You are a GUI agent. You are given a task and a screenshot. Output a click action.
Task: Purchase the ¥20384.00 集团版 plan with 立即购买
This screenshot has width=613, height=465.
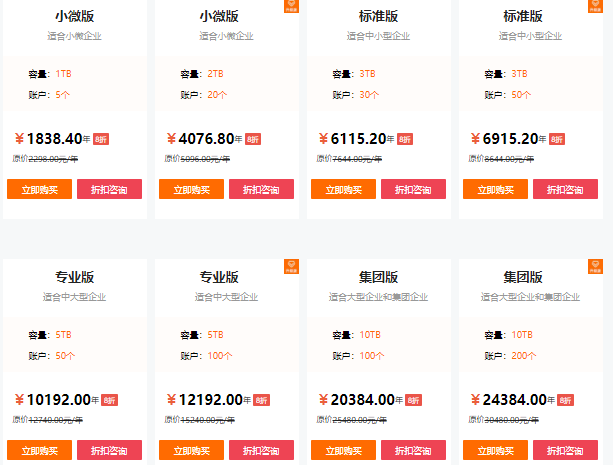pyautogui.click(x=343, y=451)
